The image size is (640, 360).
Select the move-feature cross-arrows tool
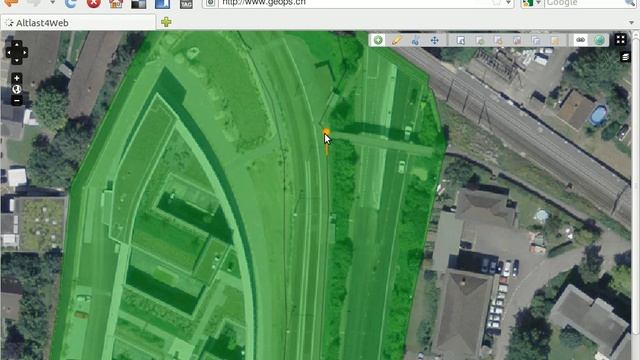click(435, 40)
